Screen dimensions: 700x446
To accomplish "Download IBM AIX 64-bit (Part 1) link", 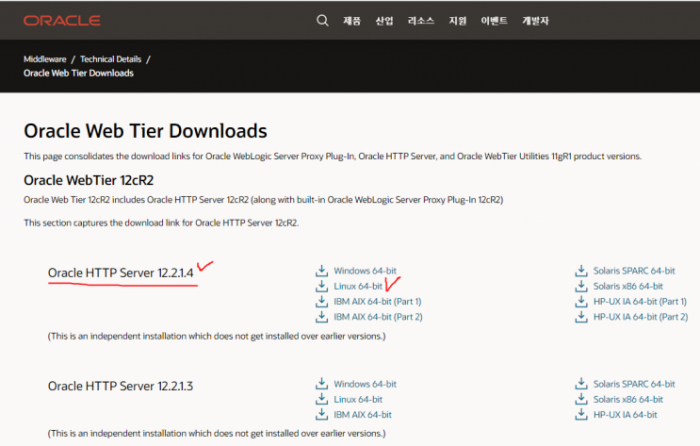I will [378, 302].
